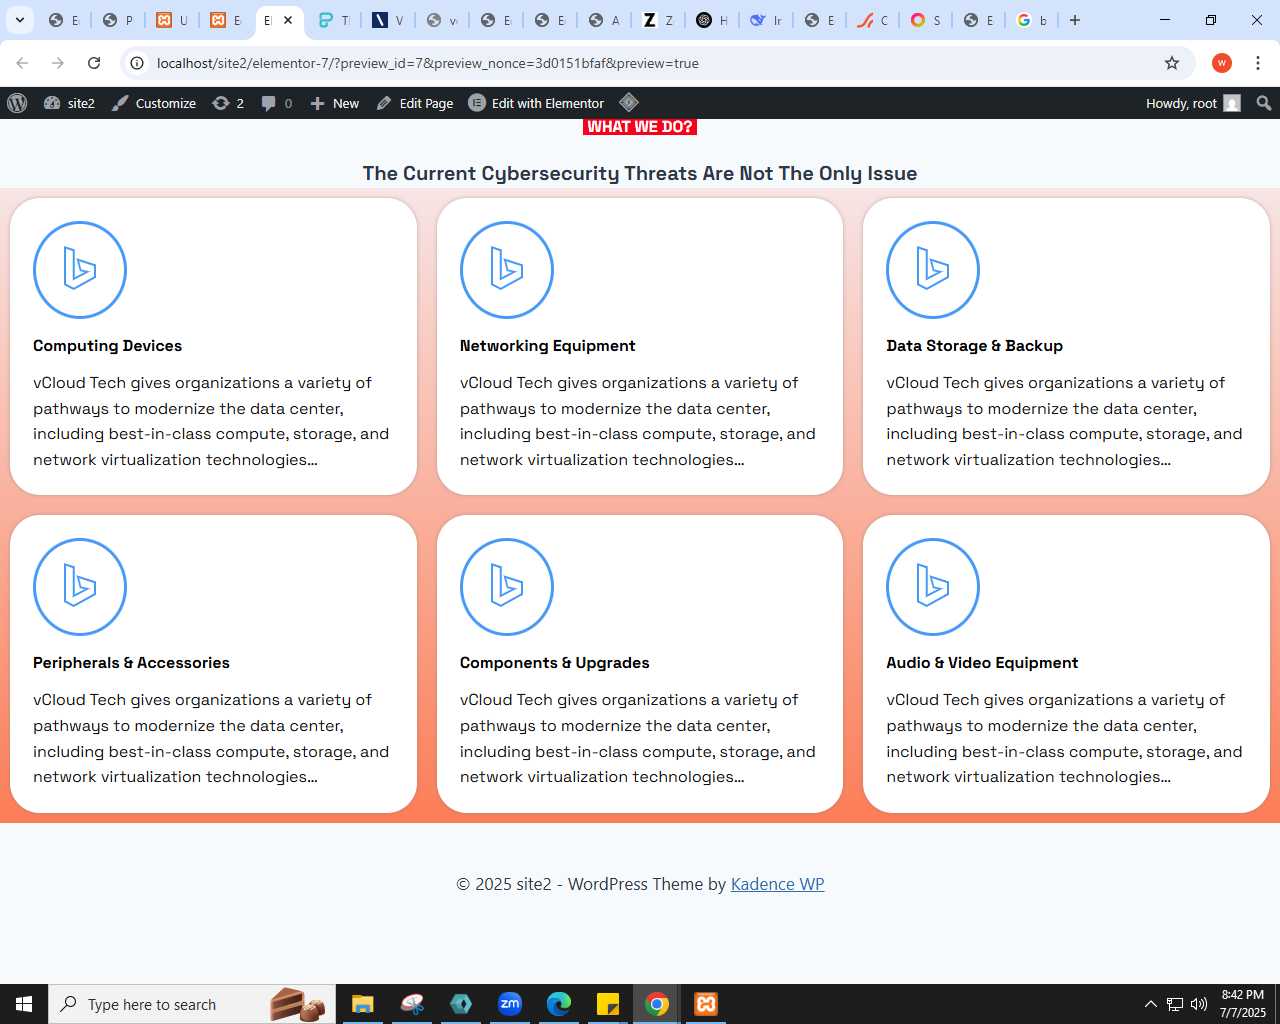Show hidden system tray icons
Viewport: 1280px width, 1024px height.
pyautogui.click(x=1150, y=1004)
